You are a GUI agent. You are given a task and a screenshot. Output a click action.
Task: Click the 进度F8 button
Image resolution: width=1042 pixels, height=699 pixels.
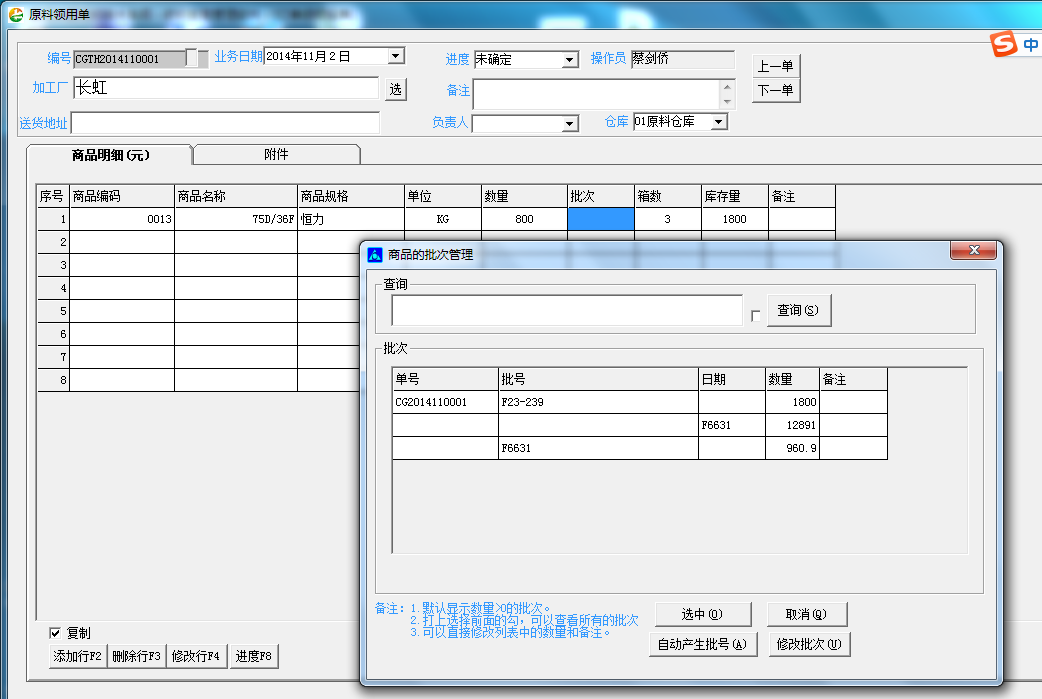254,656
